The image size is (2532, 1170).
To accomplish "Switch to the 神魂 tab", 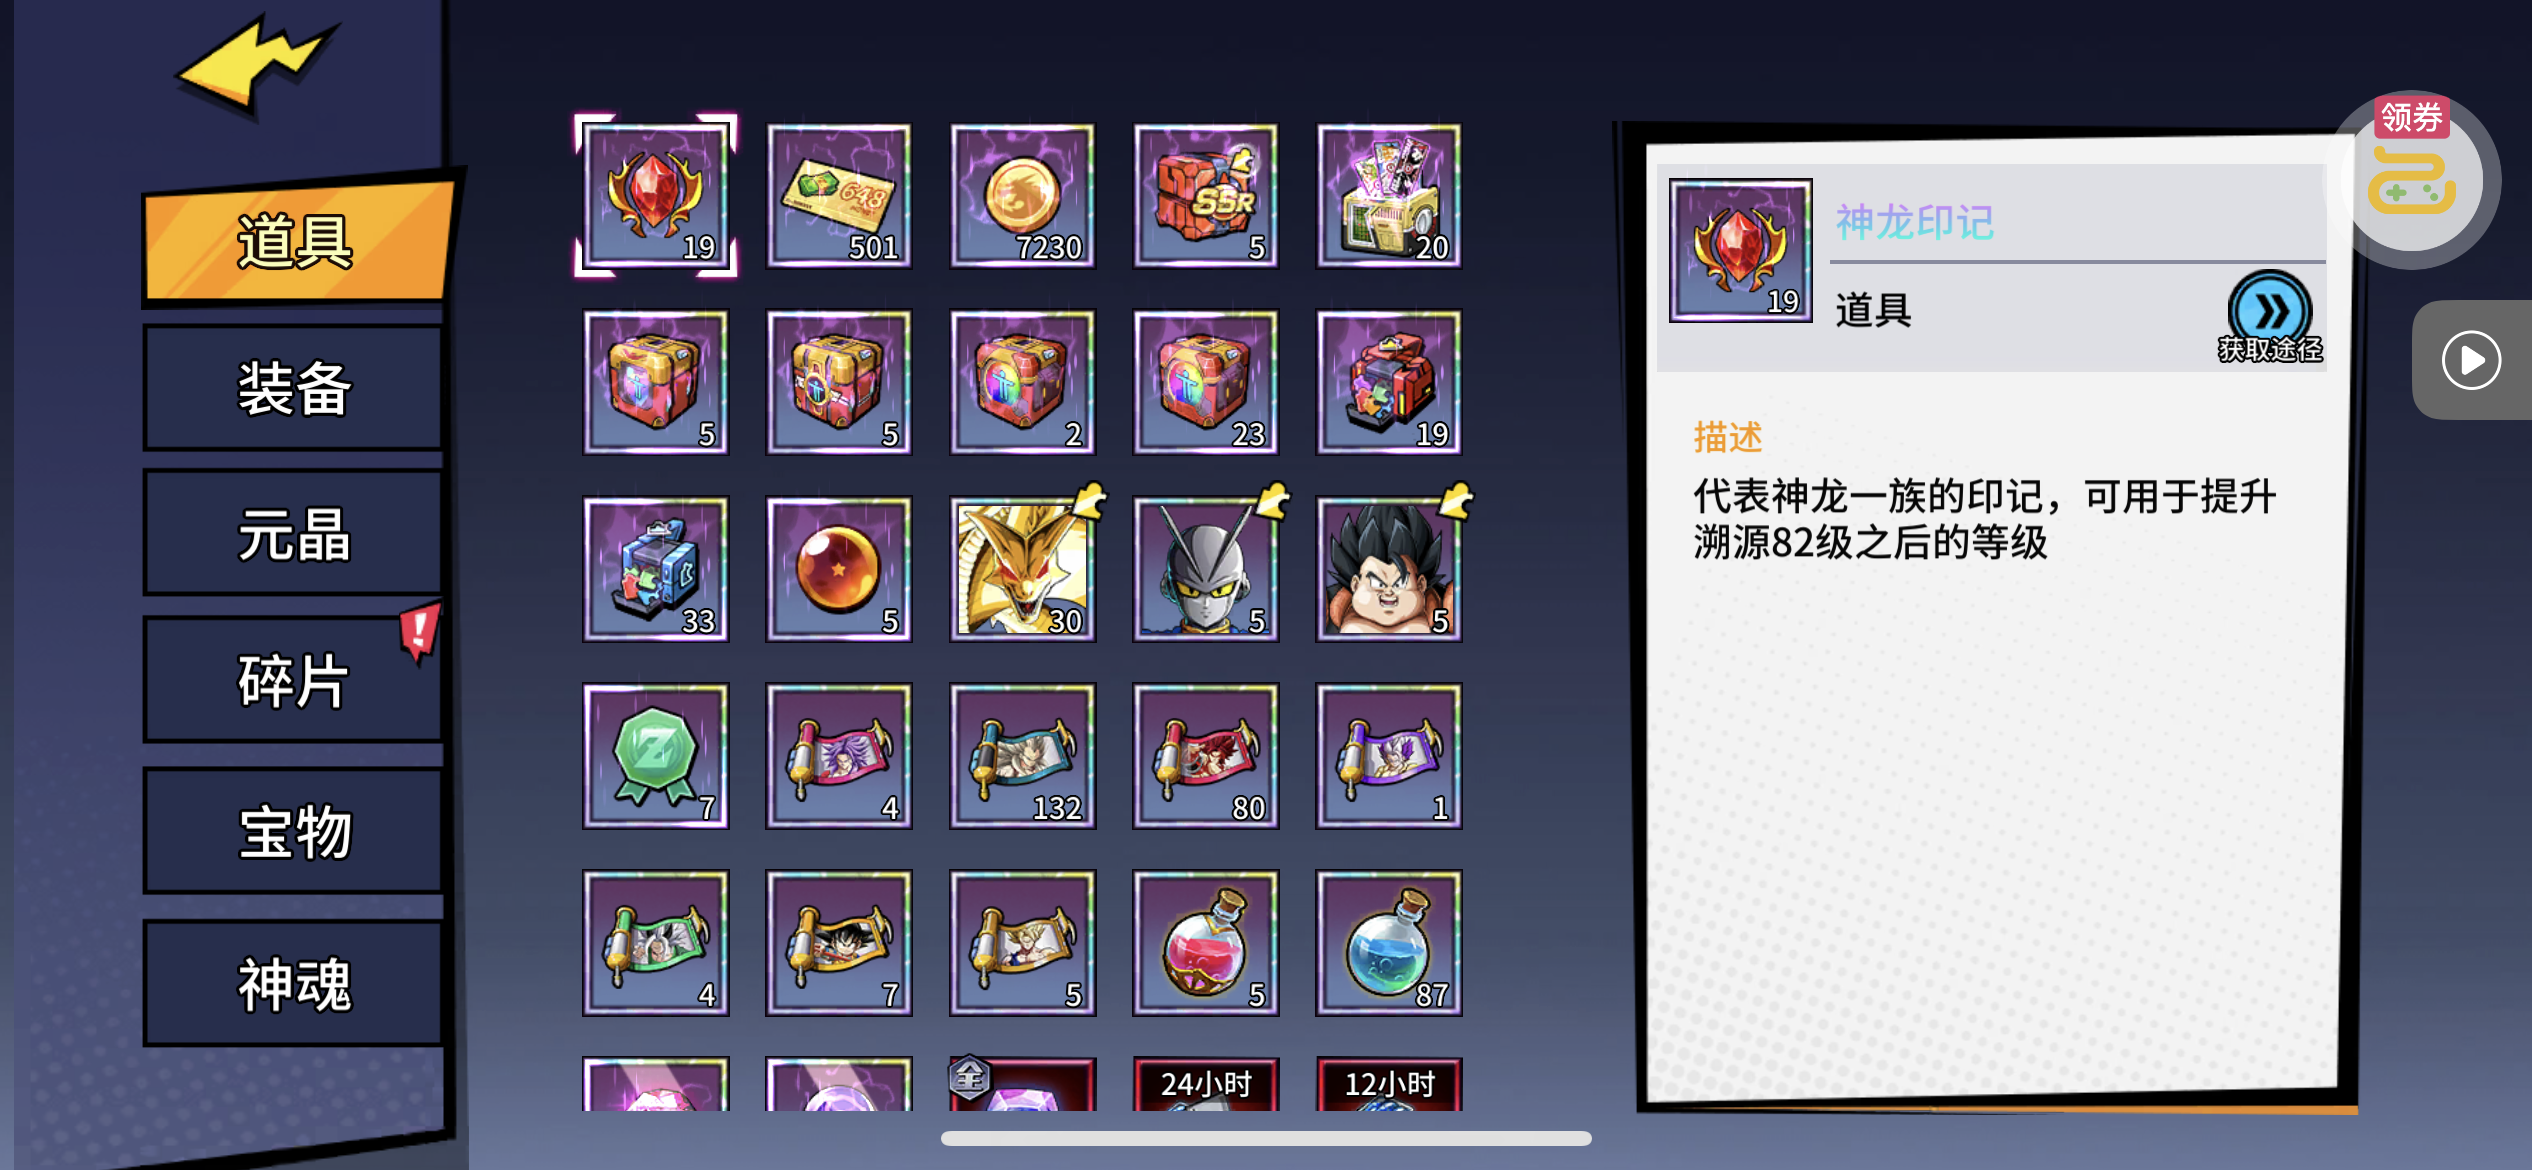I will tap(294, 984).
